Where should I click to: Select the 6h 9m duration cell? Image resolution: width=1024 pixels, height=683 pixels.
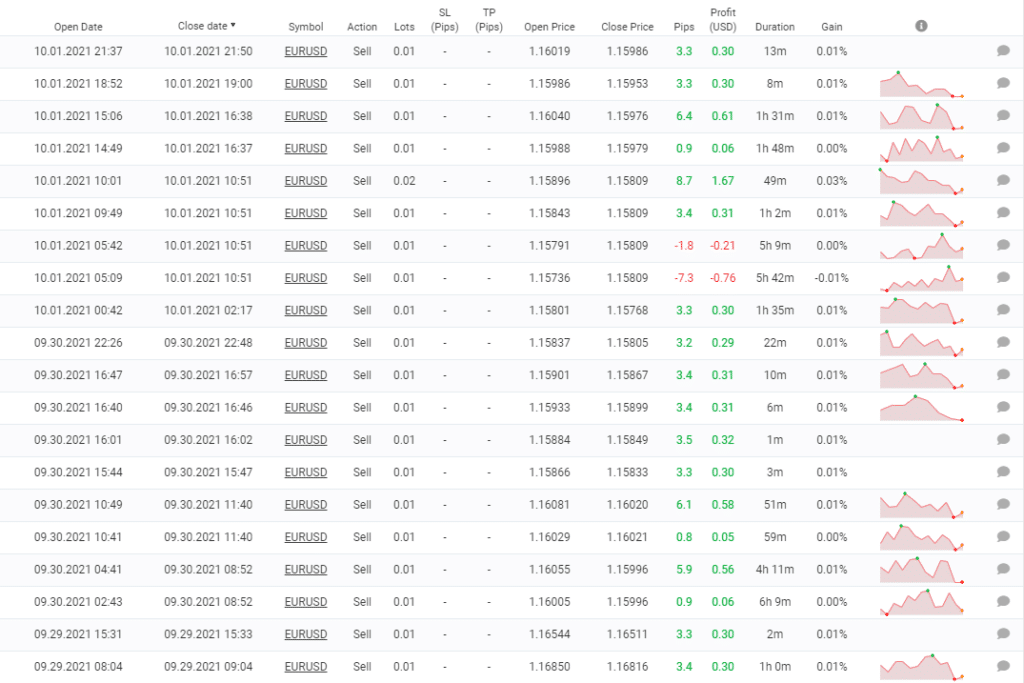tap(775, 601)
